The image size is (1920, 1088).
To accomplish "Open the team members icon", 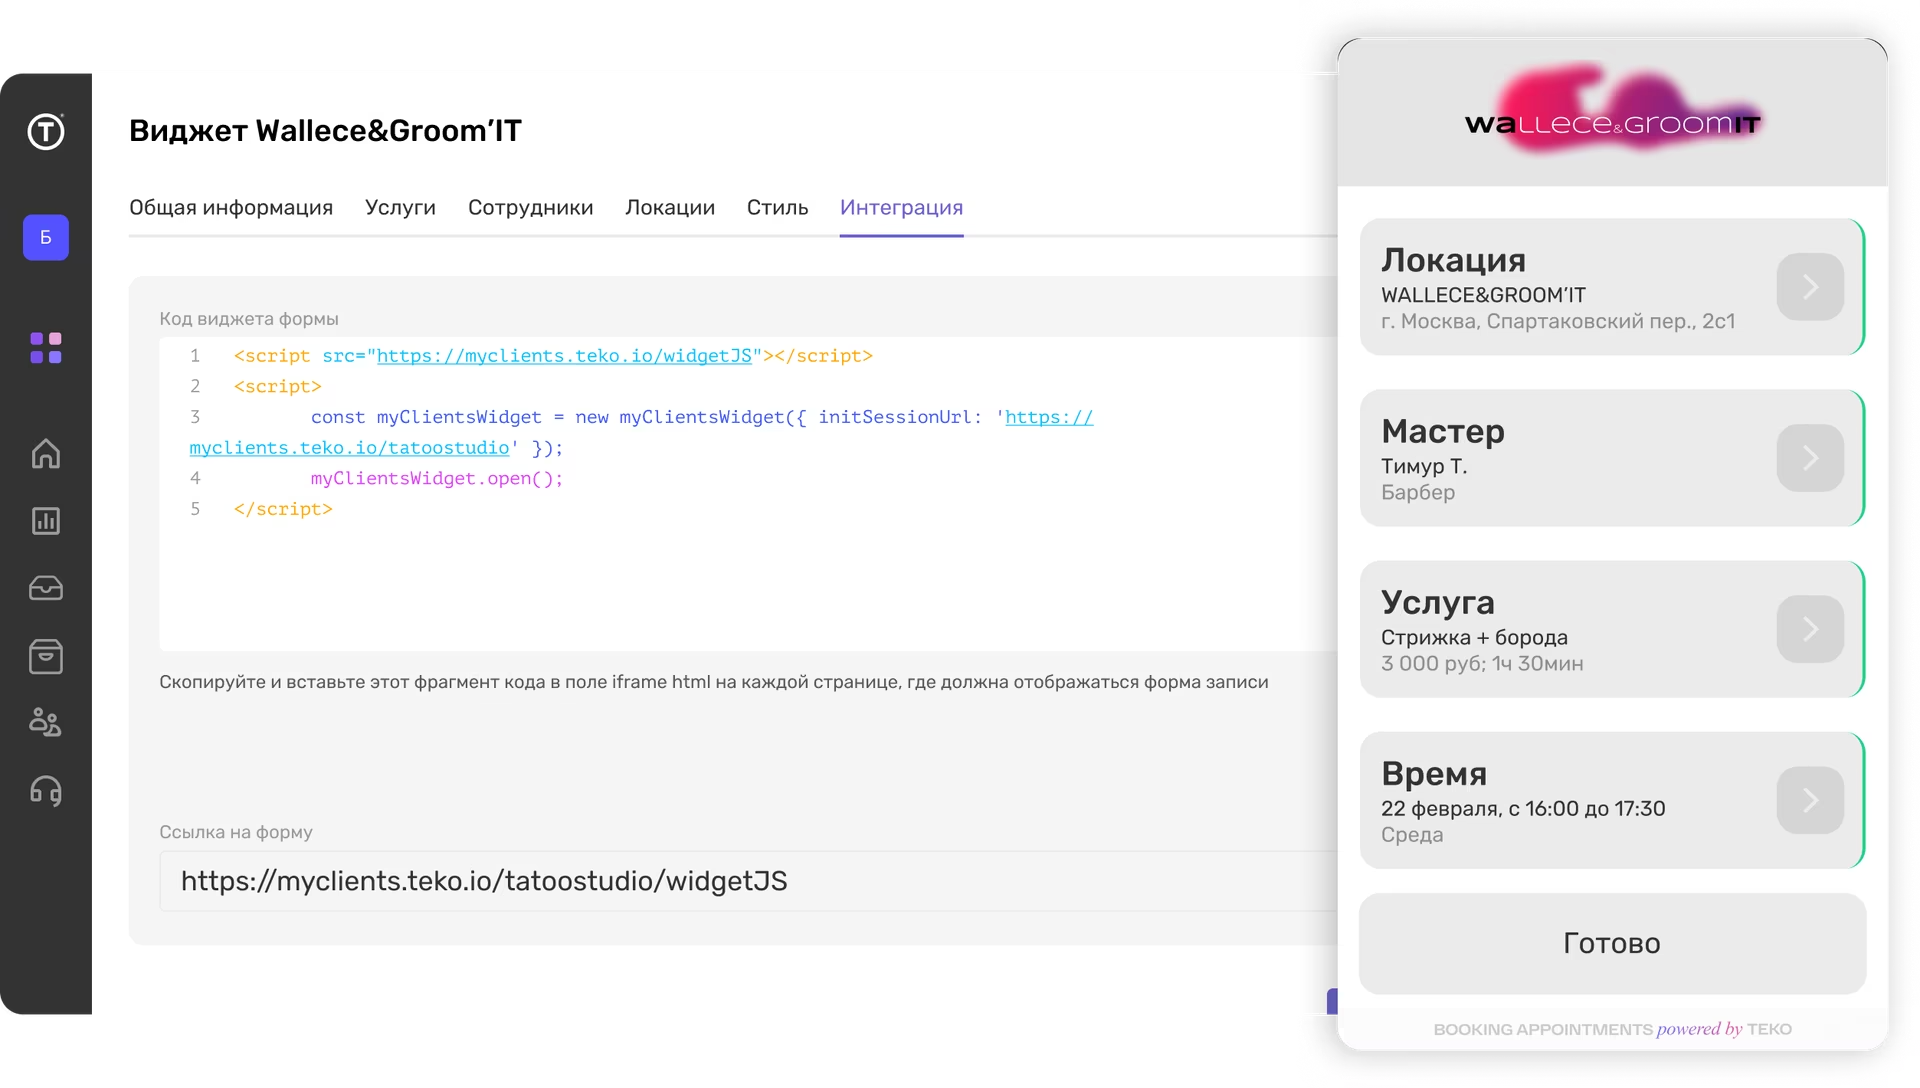I will pyautogui.click(x=45, y=723).
